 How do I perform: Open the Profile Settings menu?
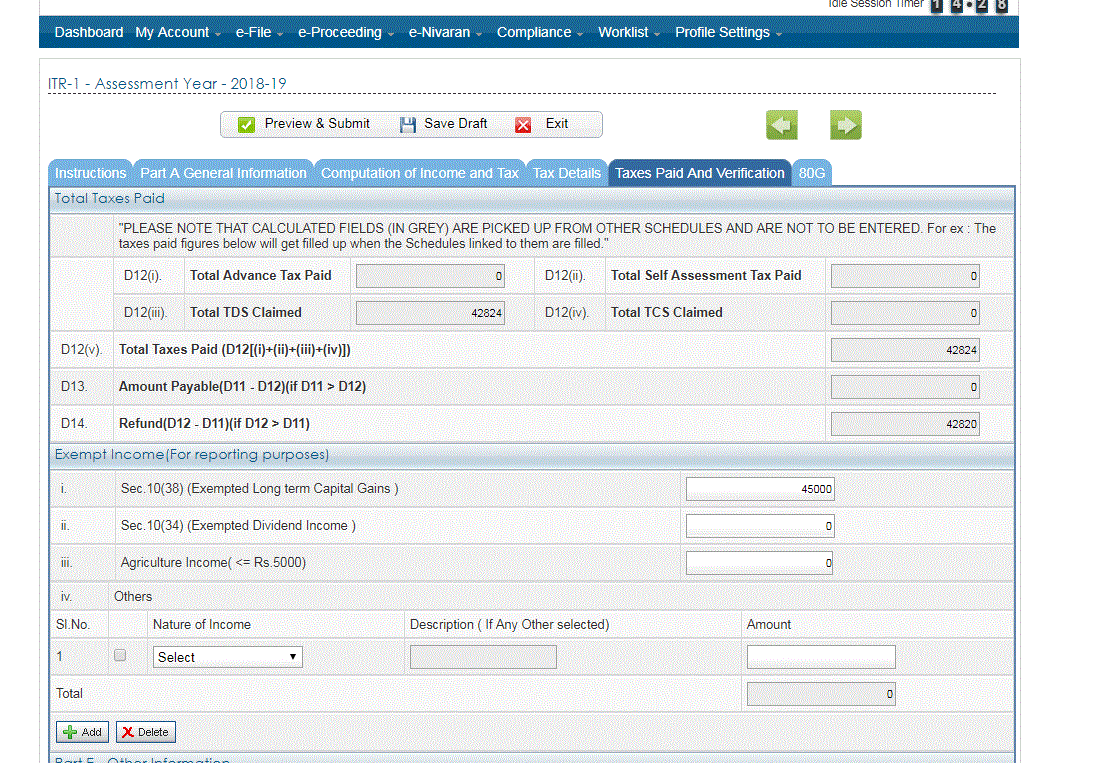pos(727,32)
